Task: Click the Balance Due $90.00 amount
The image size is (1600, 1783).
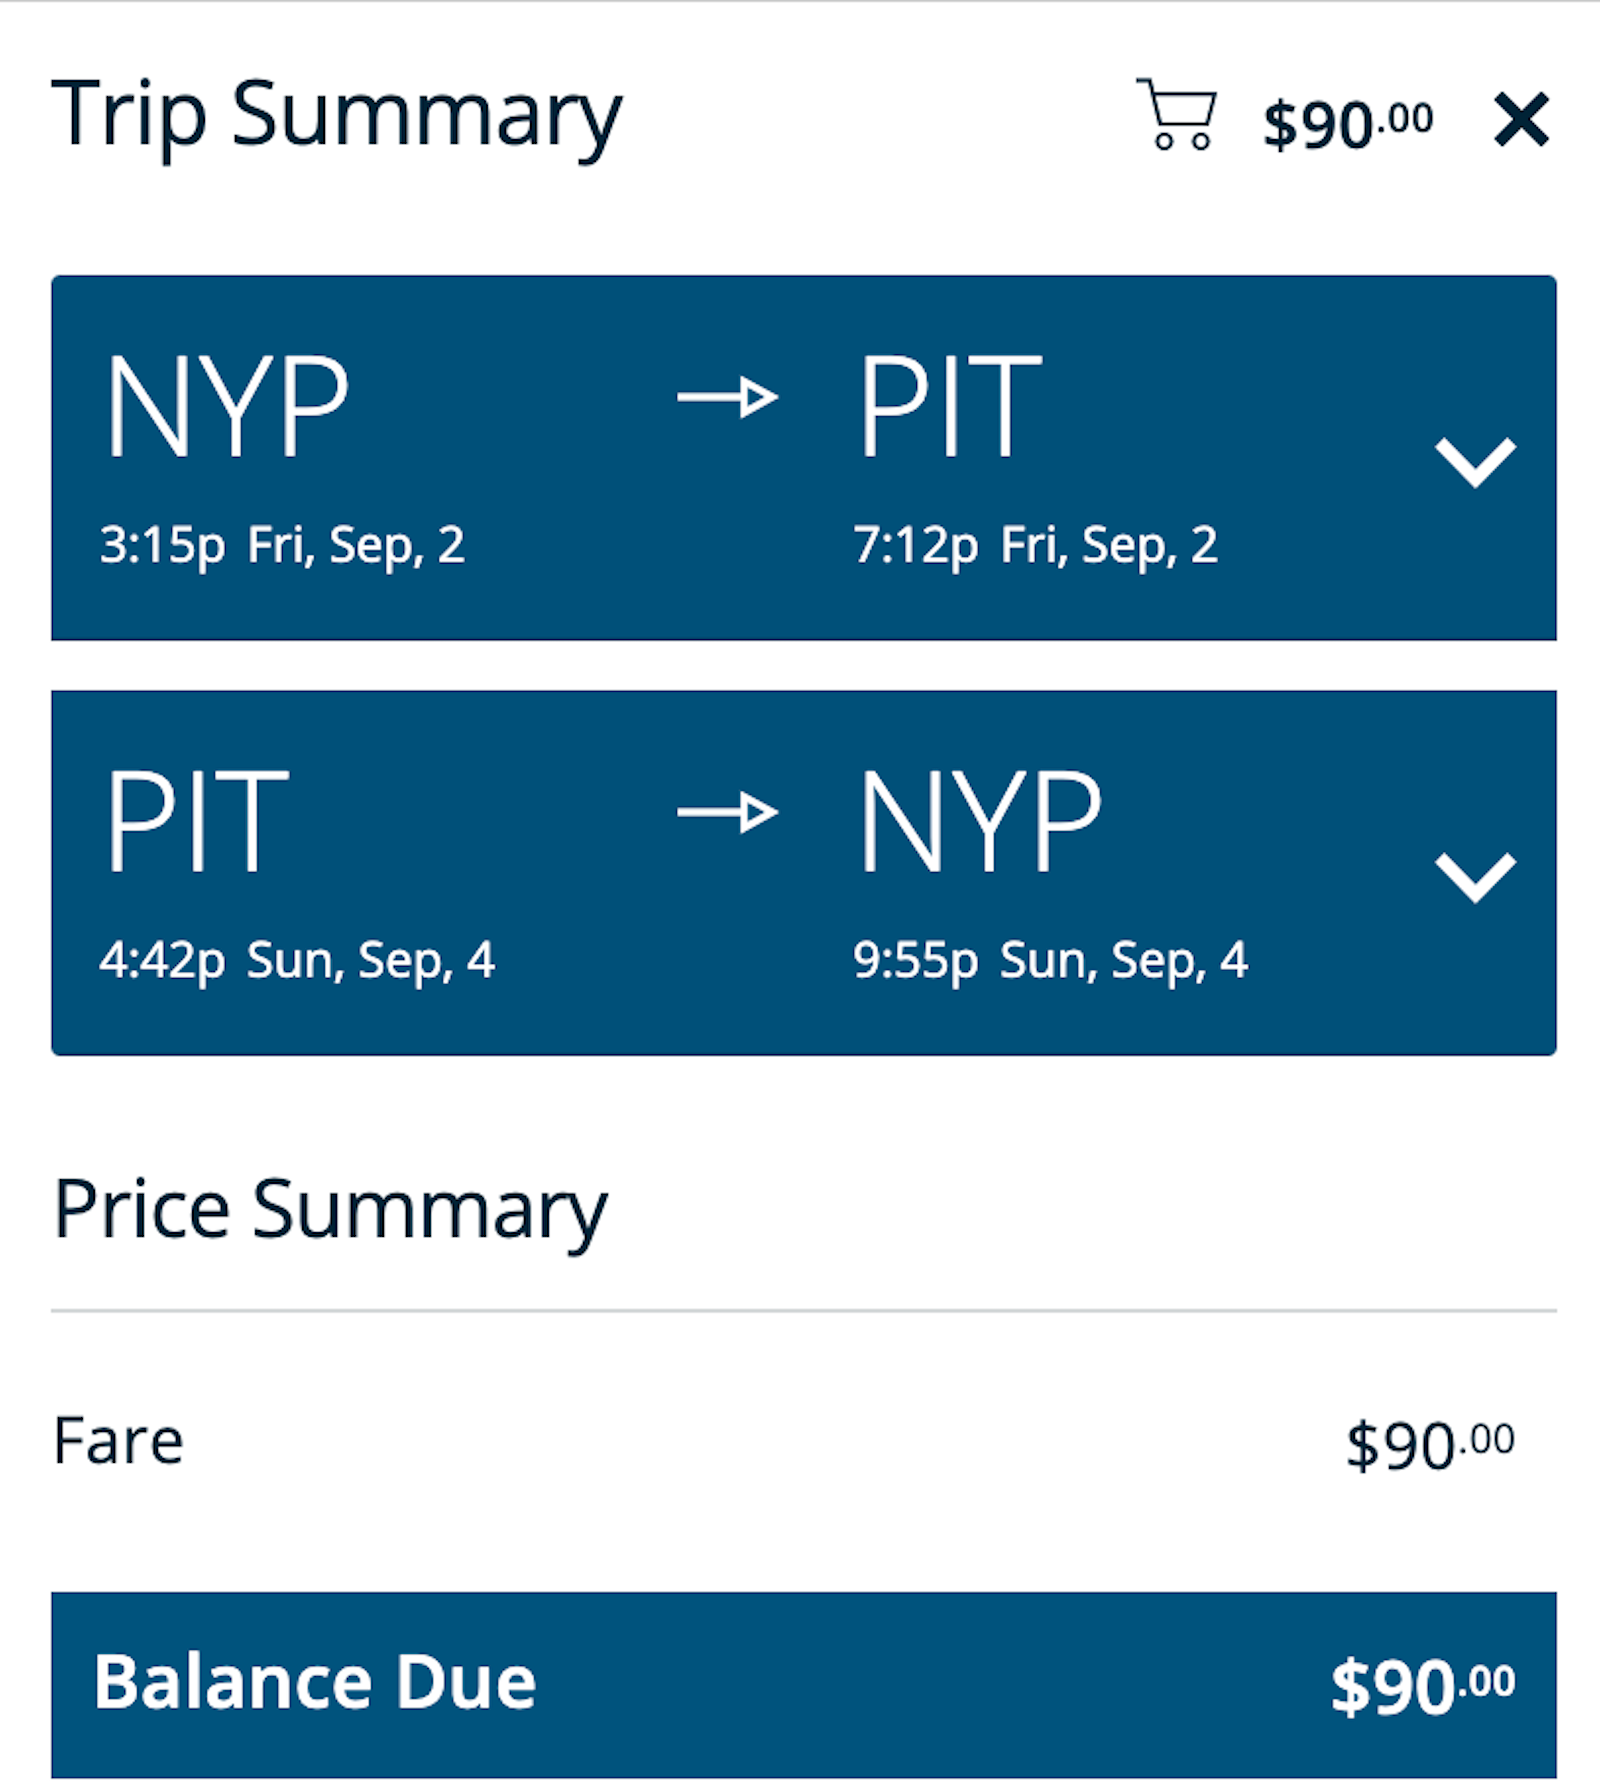Action: click(x=1422, y=1685)
